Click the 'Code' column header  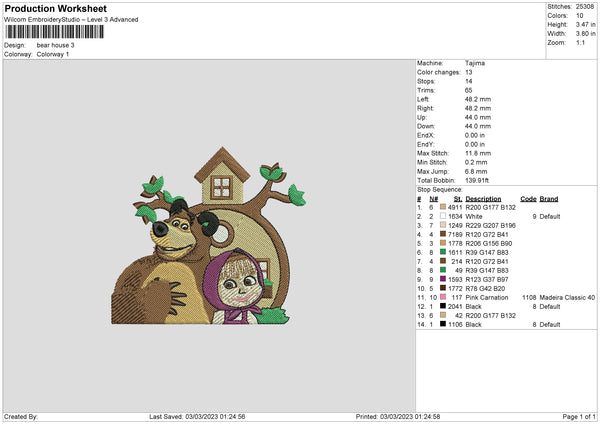528,199
